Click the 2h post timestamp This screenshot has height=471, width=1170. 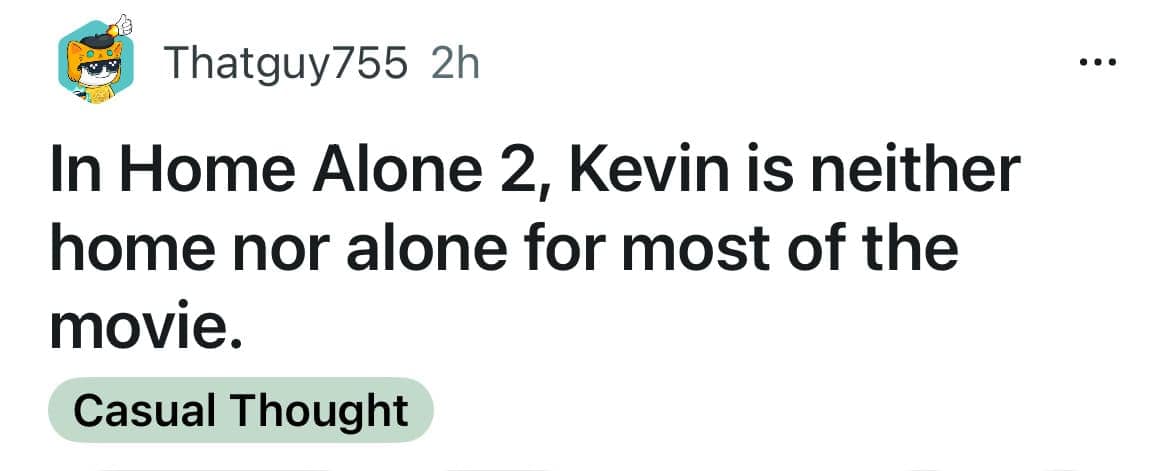(454, 64)
